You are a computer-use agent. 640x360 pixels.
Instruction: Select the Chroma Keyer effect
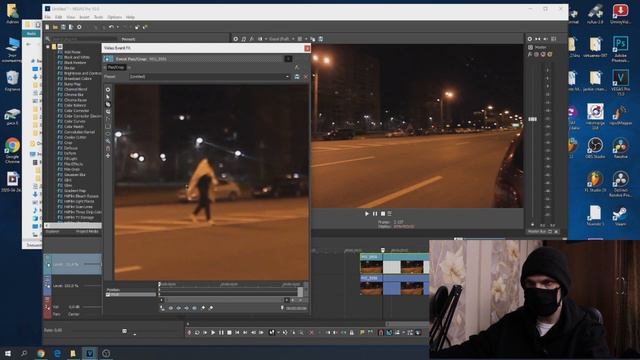(75, 100)
